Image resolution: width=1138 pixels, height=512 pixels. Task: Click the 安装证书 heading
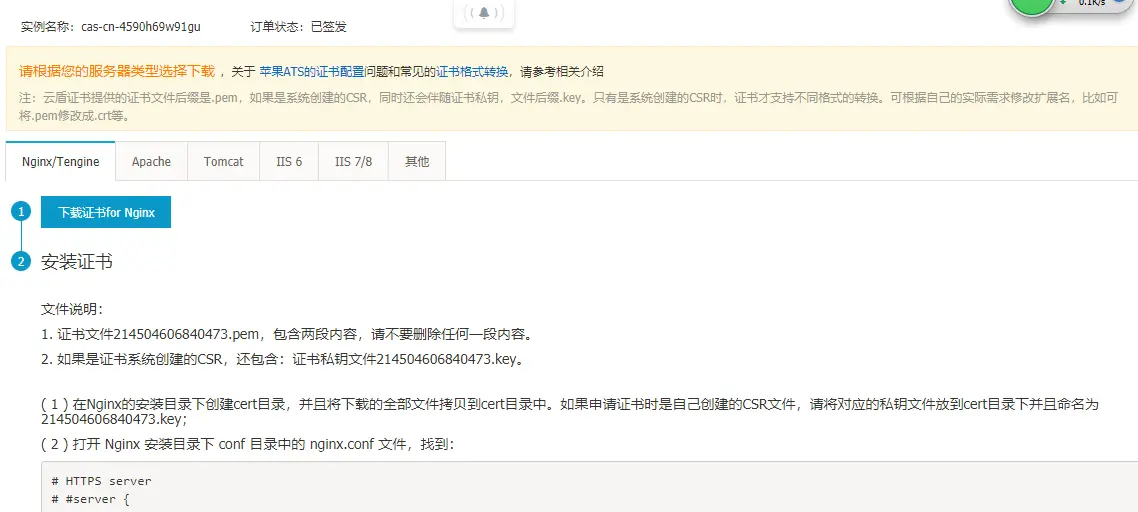coord(77,262)
